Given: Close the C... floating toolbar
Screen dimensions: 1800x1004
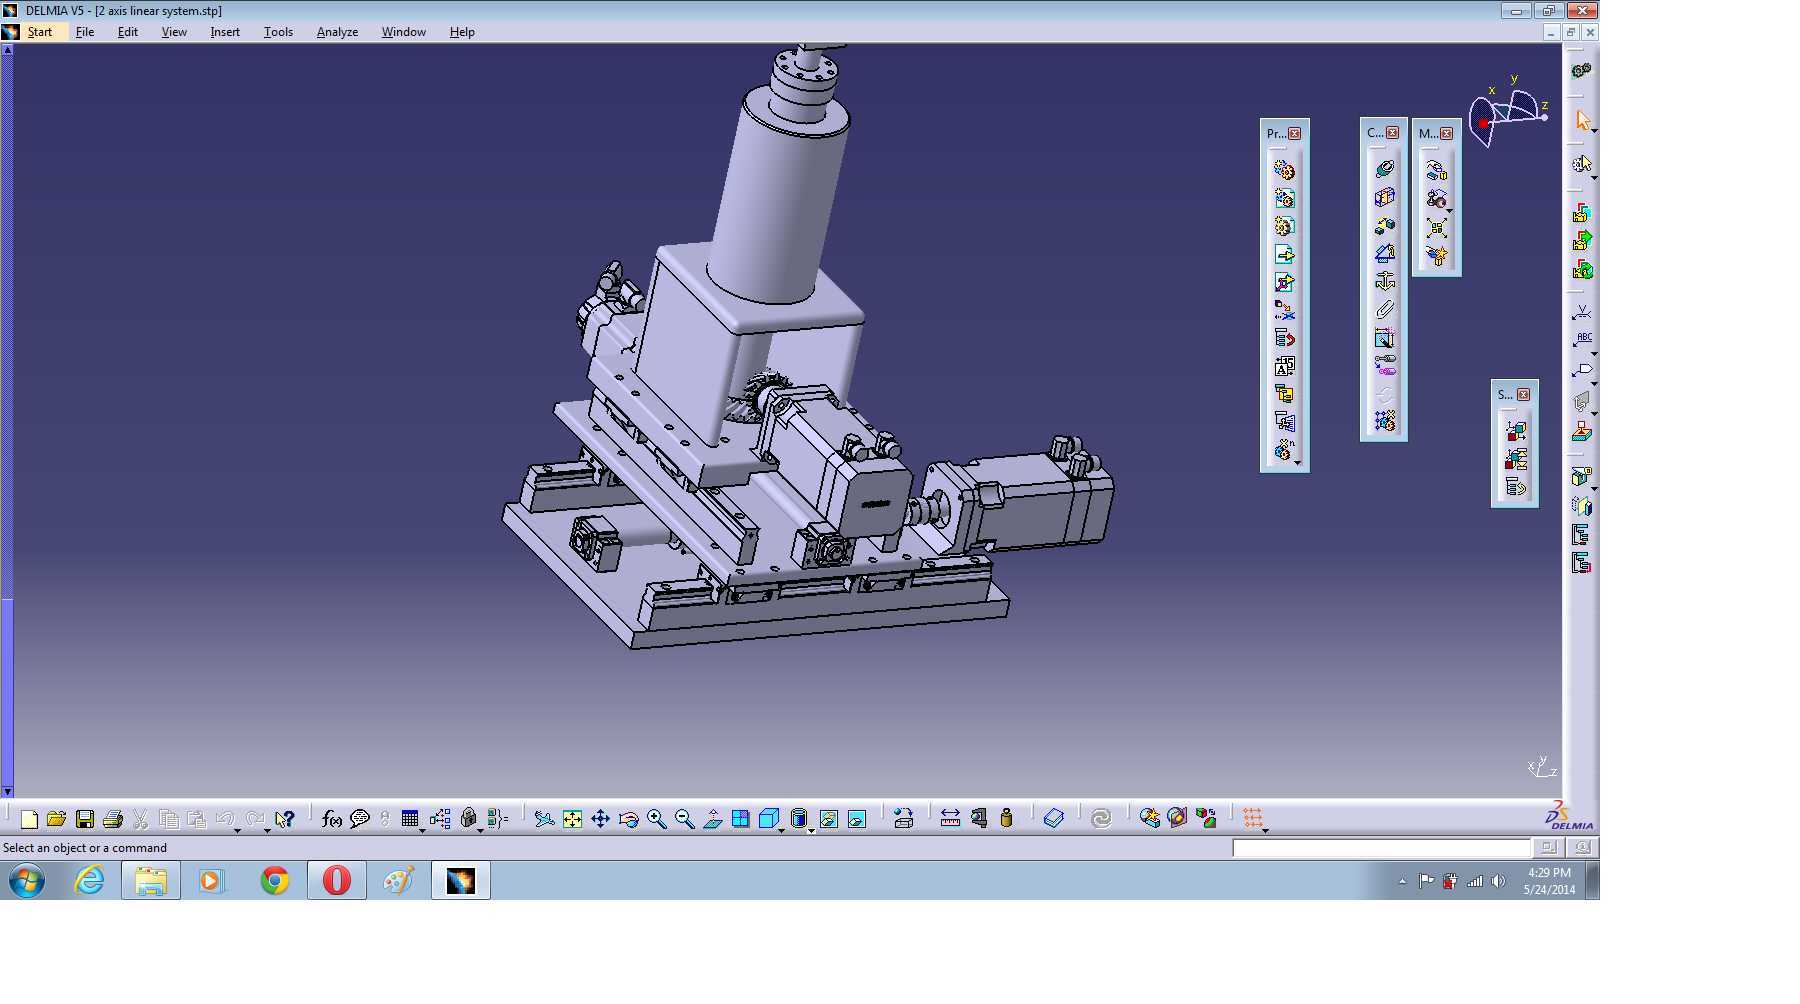Looking at the screenshot, I should pyautogui.click(x=1393, y=133).
